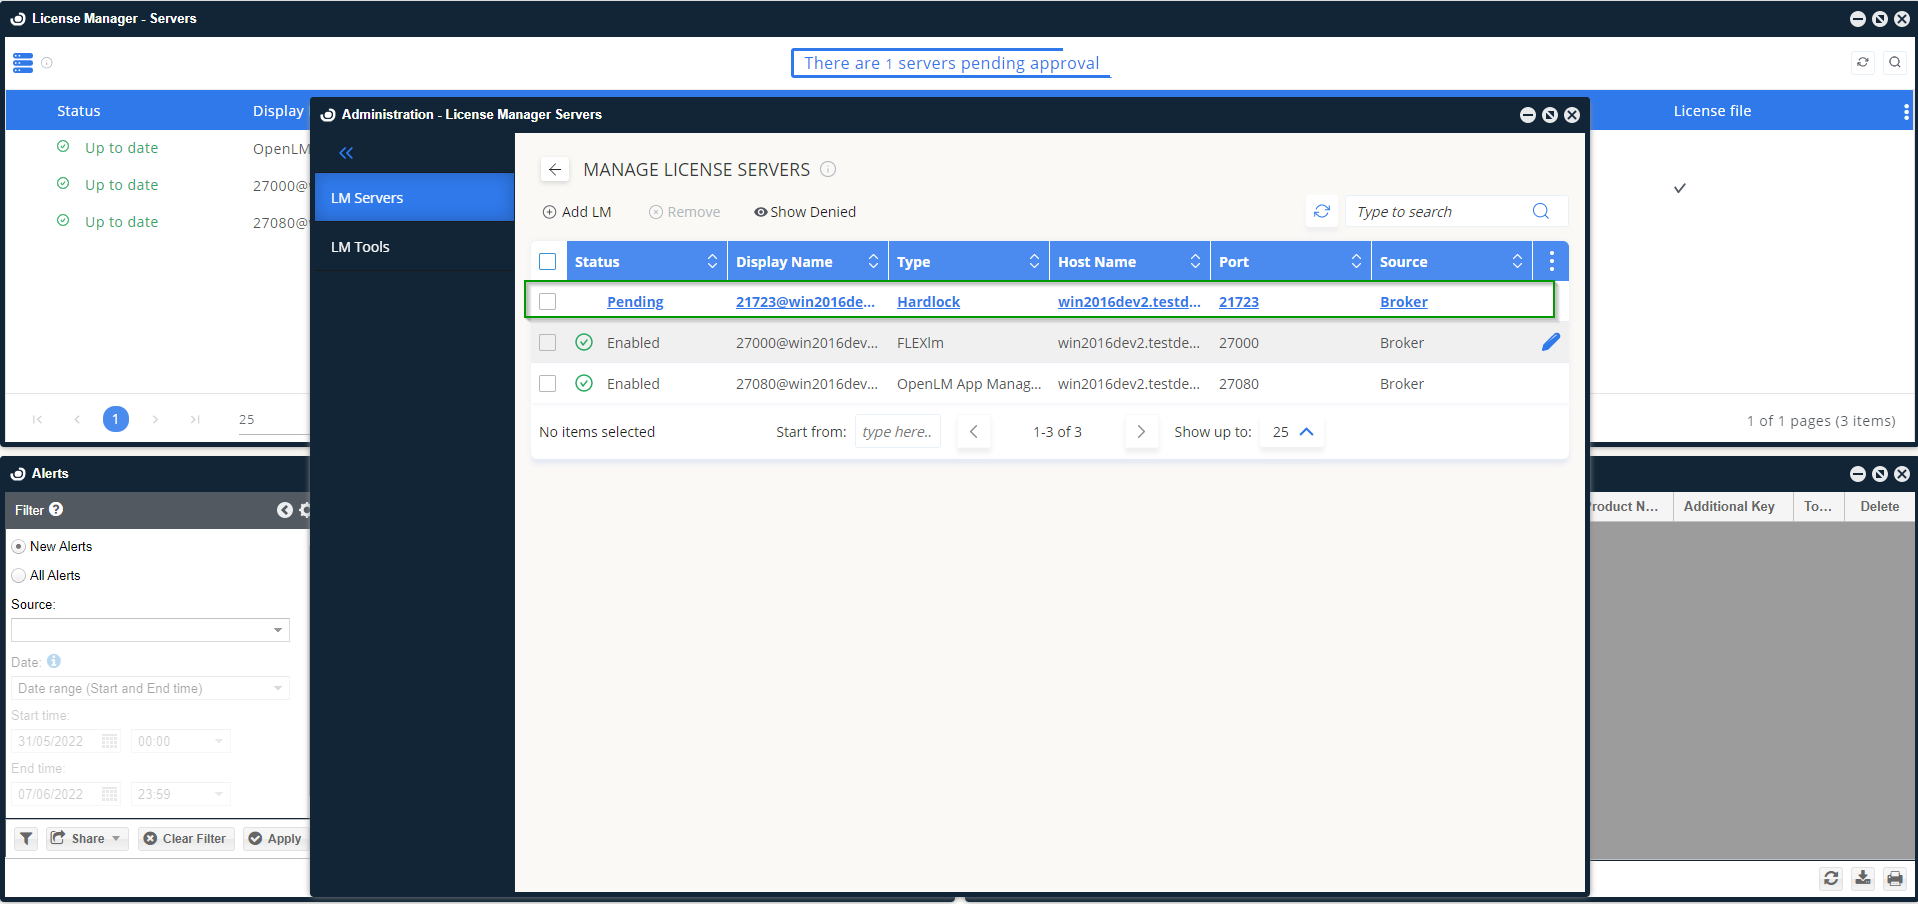
Task: Click the info icon next to Manage License Servers
Action: tap(828, 169)
